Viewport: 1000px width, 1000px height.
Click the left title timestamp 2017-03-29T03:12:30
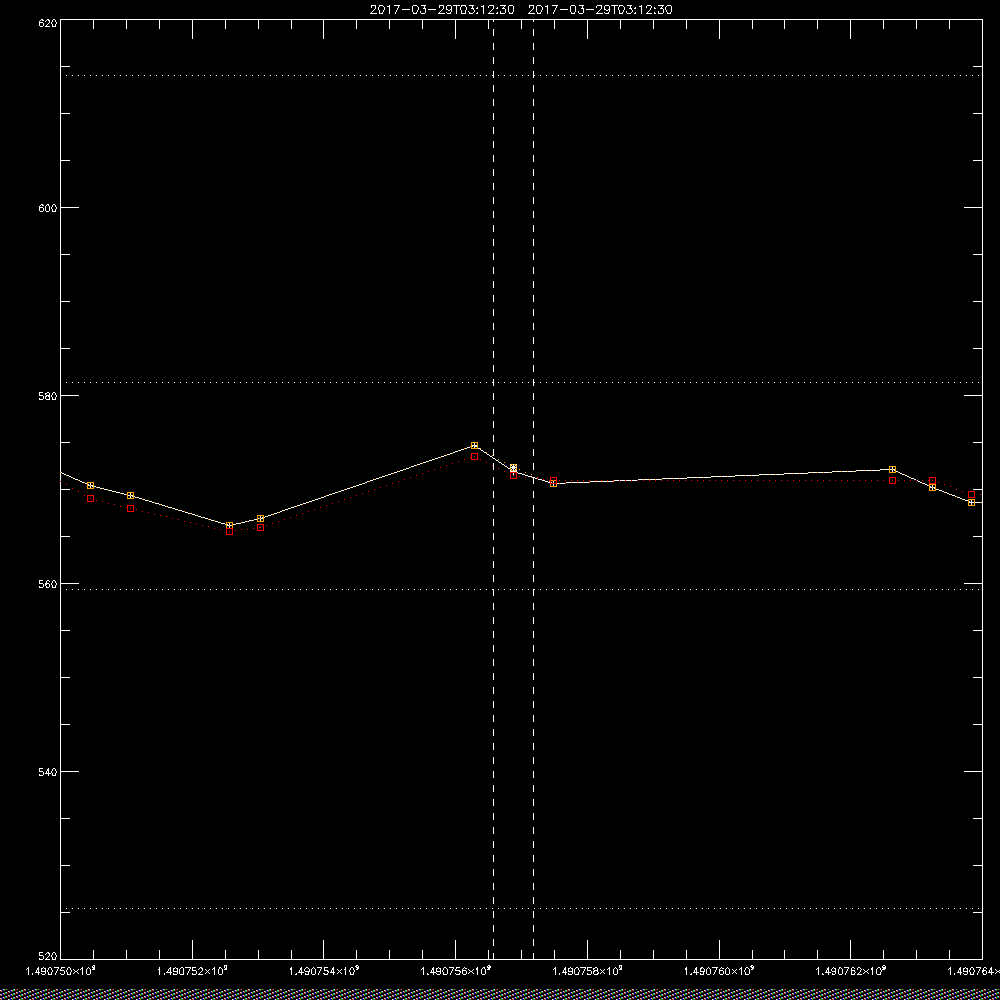pos(442,10)
